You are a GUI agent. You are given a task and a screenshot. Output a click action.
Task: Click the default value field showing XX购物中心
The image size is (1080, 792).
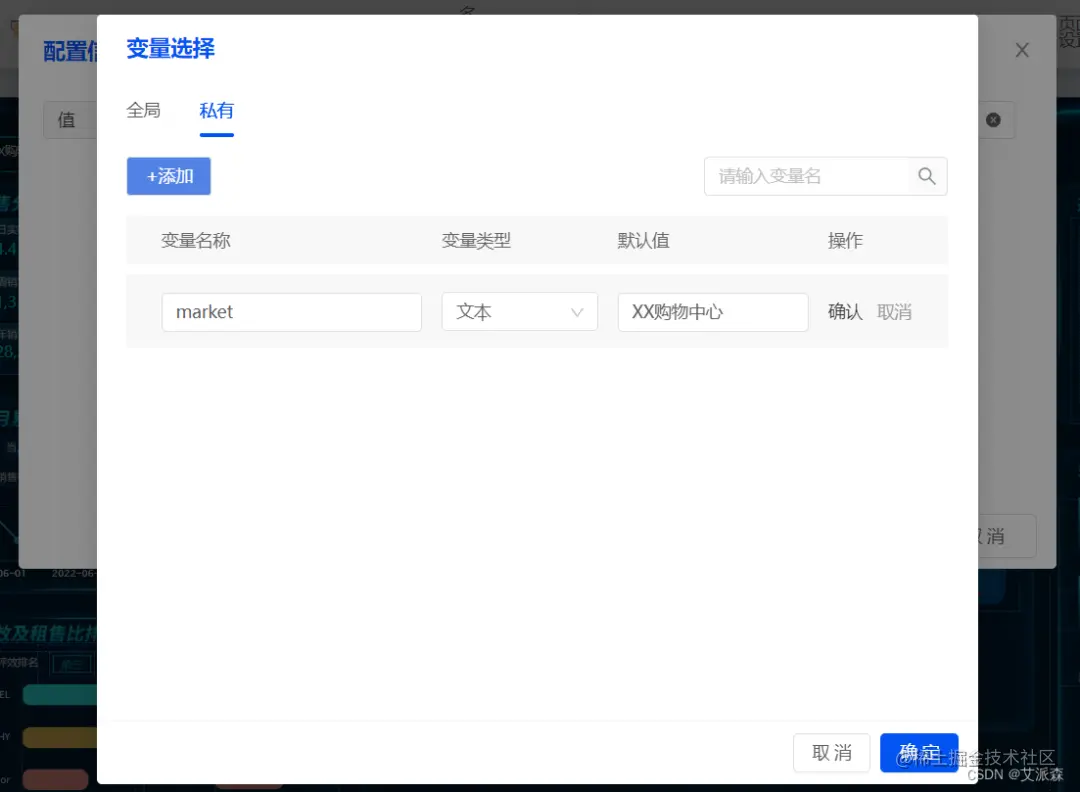[713, 312]
